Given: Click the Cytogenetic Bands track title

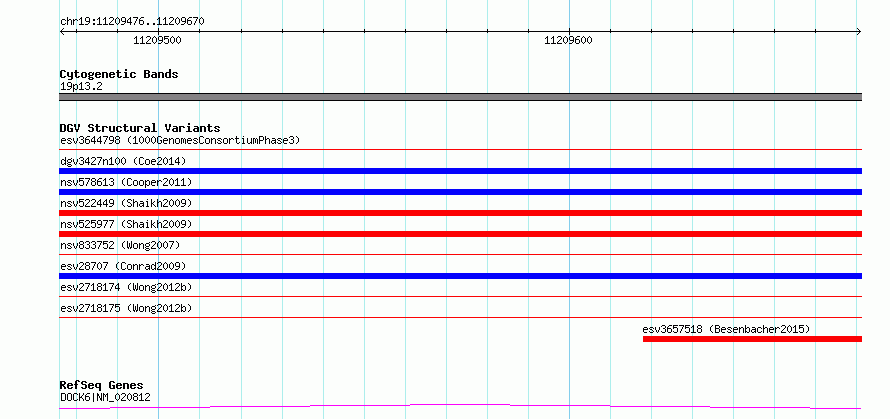Looking at the screenshot, I should (119, 74).
